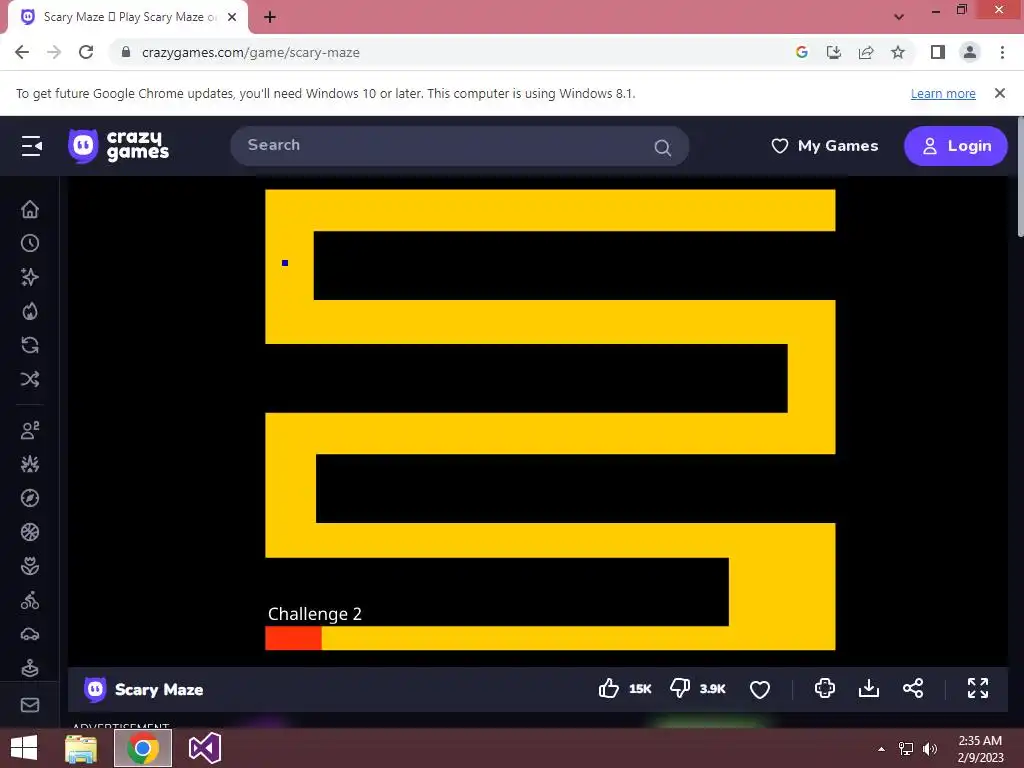Click the Learn more link
Image resolution: width=1024 pixels, height=768 pixels.
pos(943,93)
